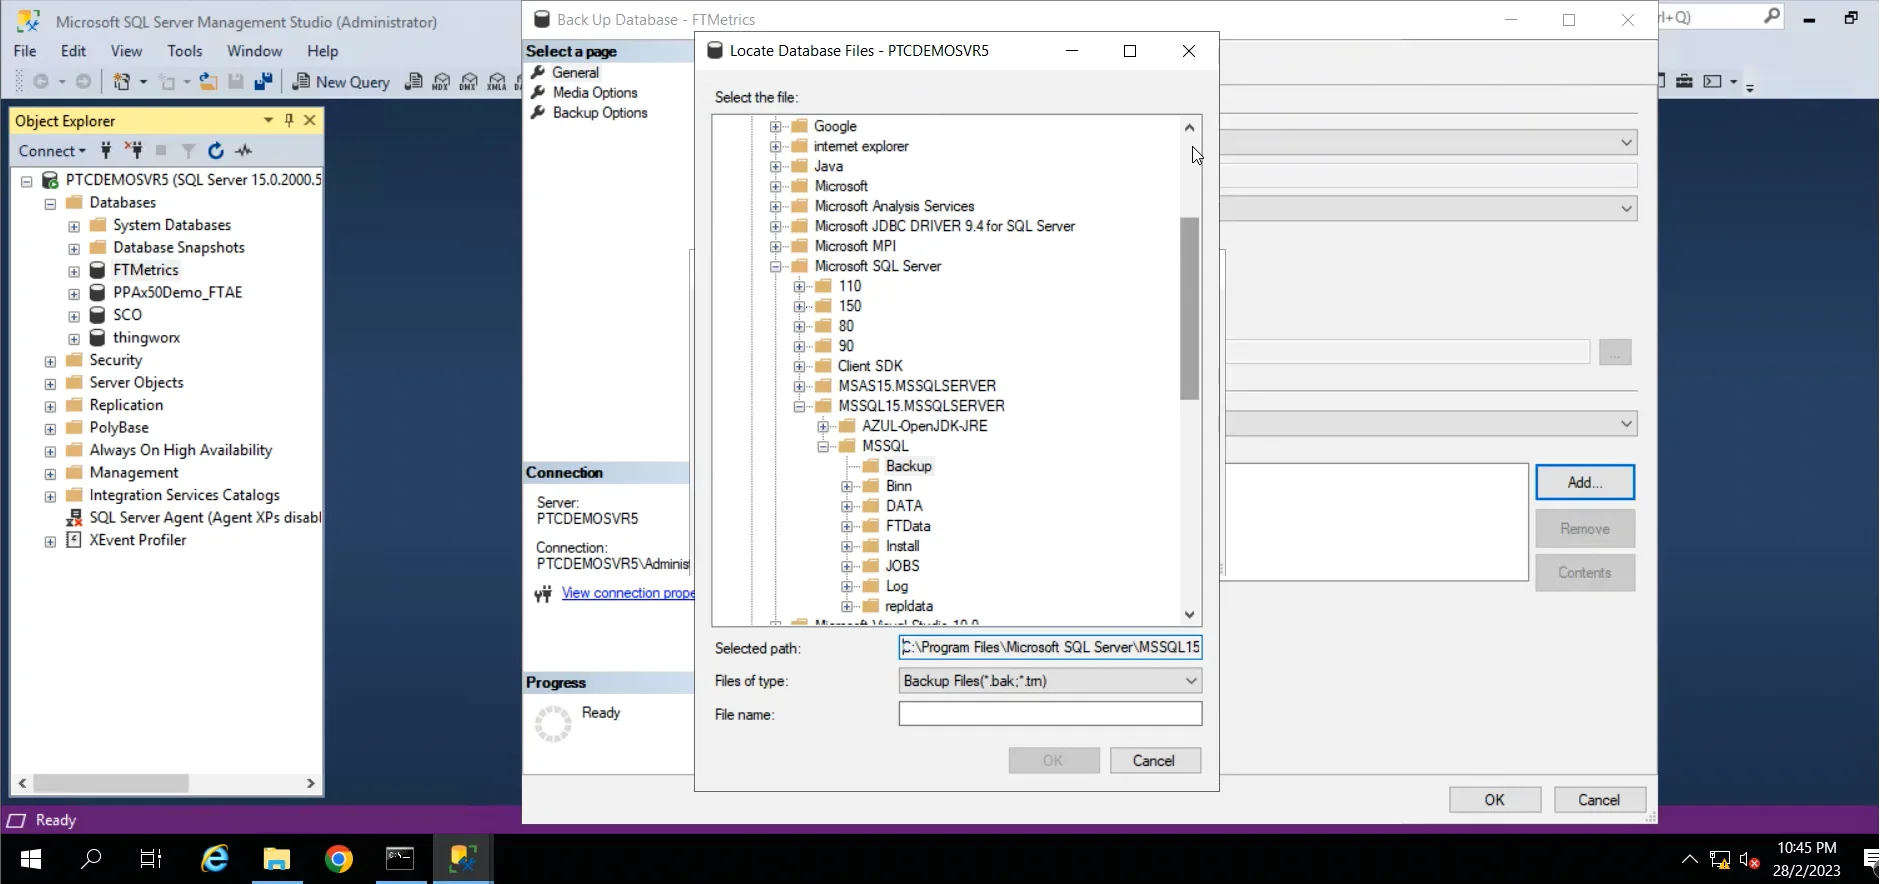
Task: Open the Tools menu
Action: (x=185, y=51)
